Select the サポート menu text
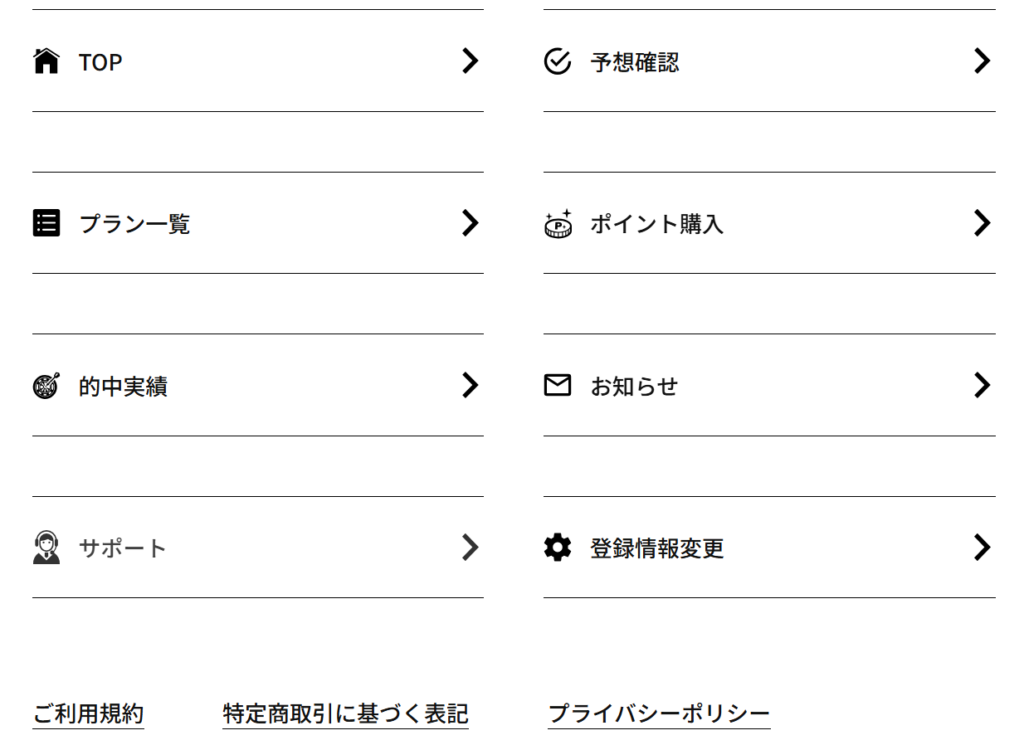 [x=122, y=548]
